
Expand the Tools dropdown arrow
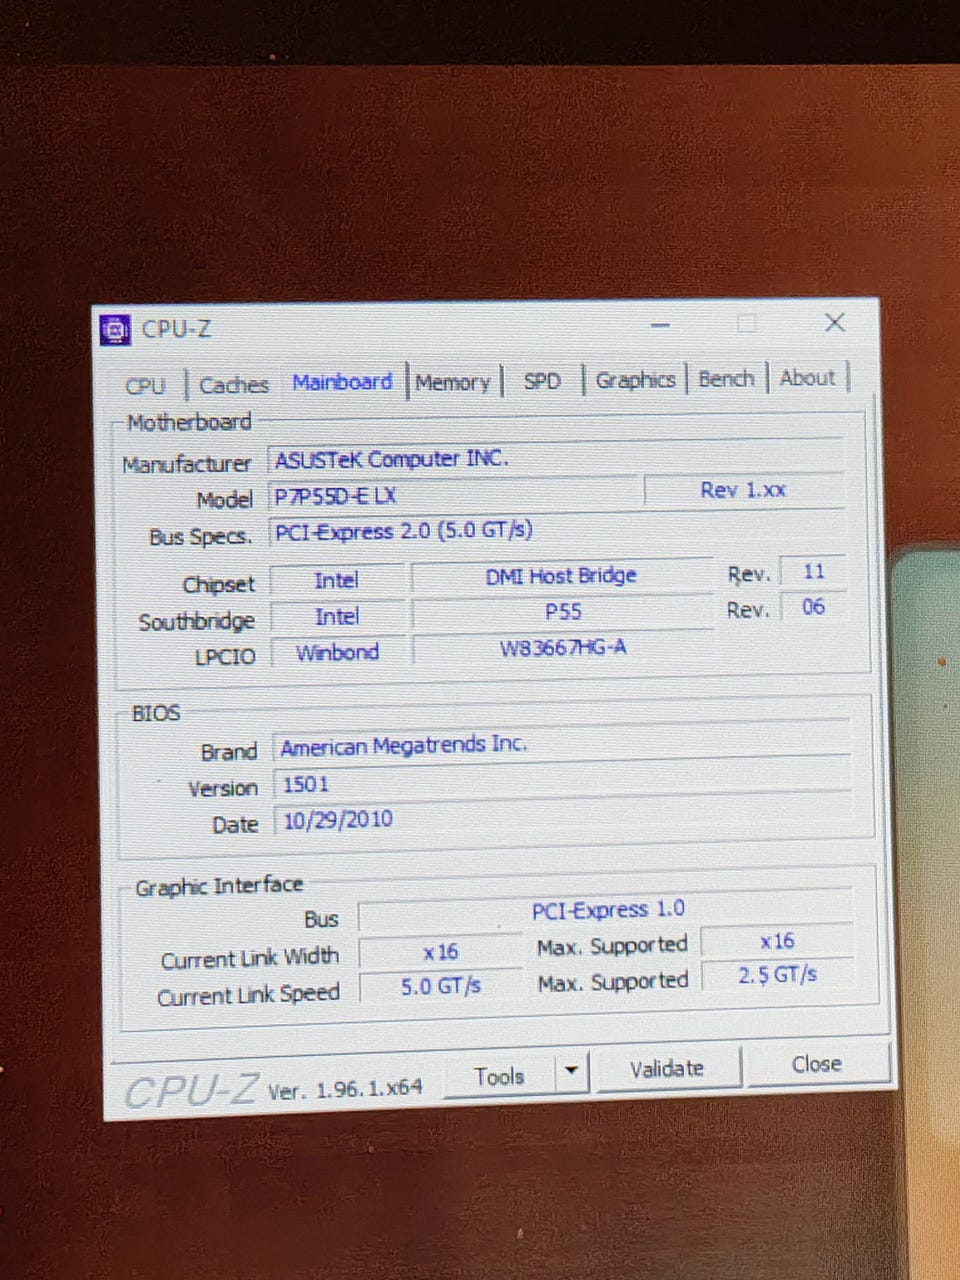coord(571,1071)
